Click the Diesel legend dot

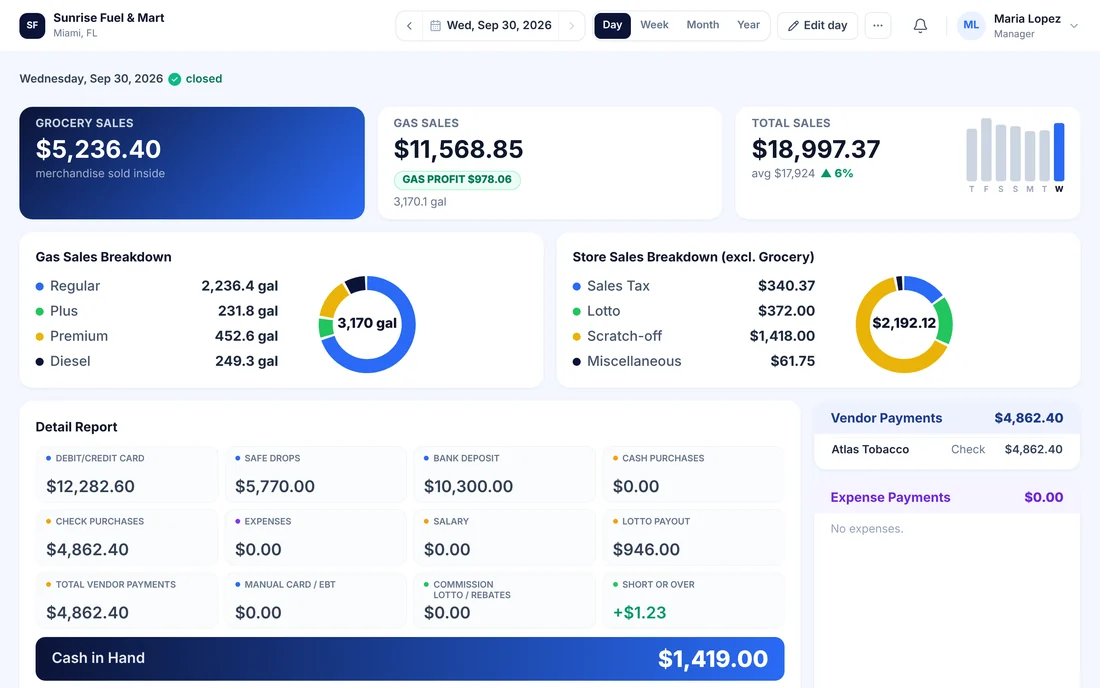[x=40, y=362]
